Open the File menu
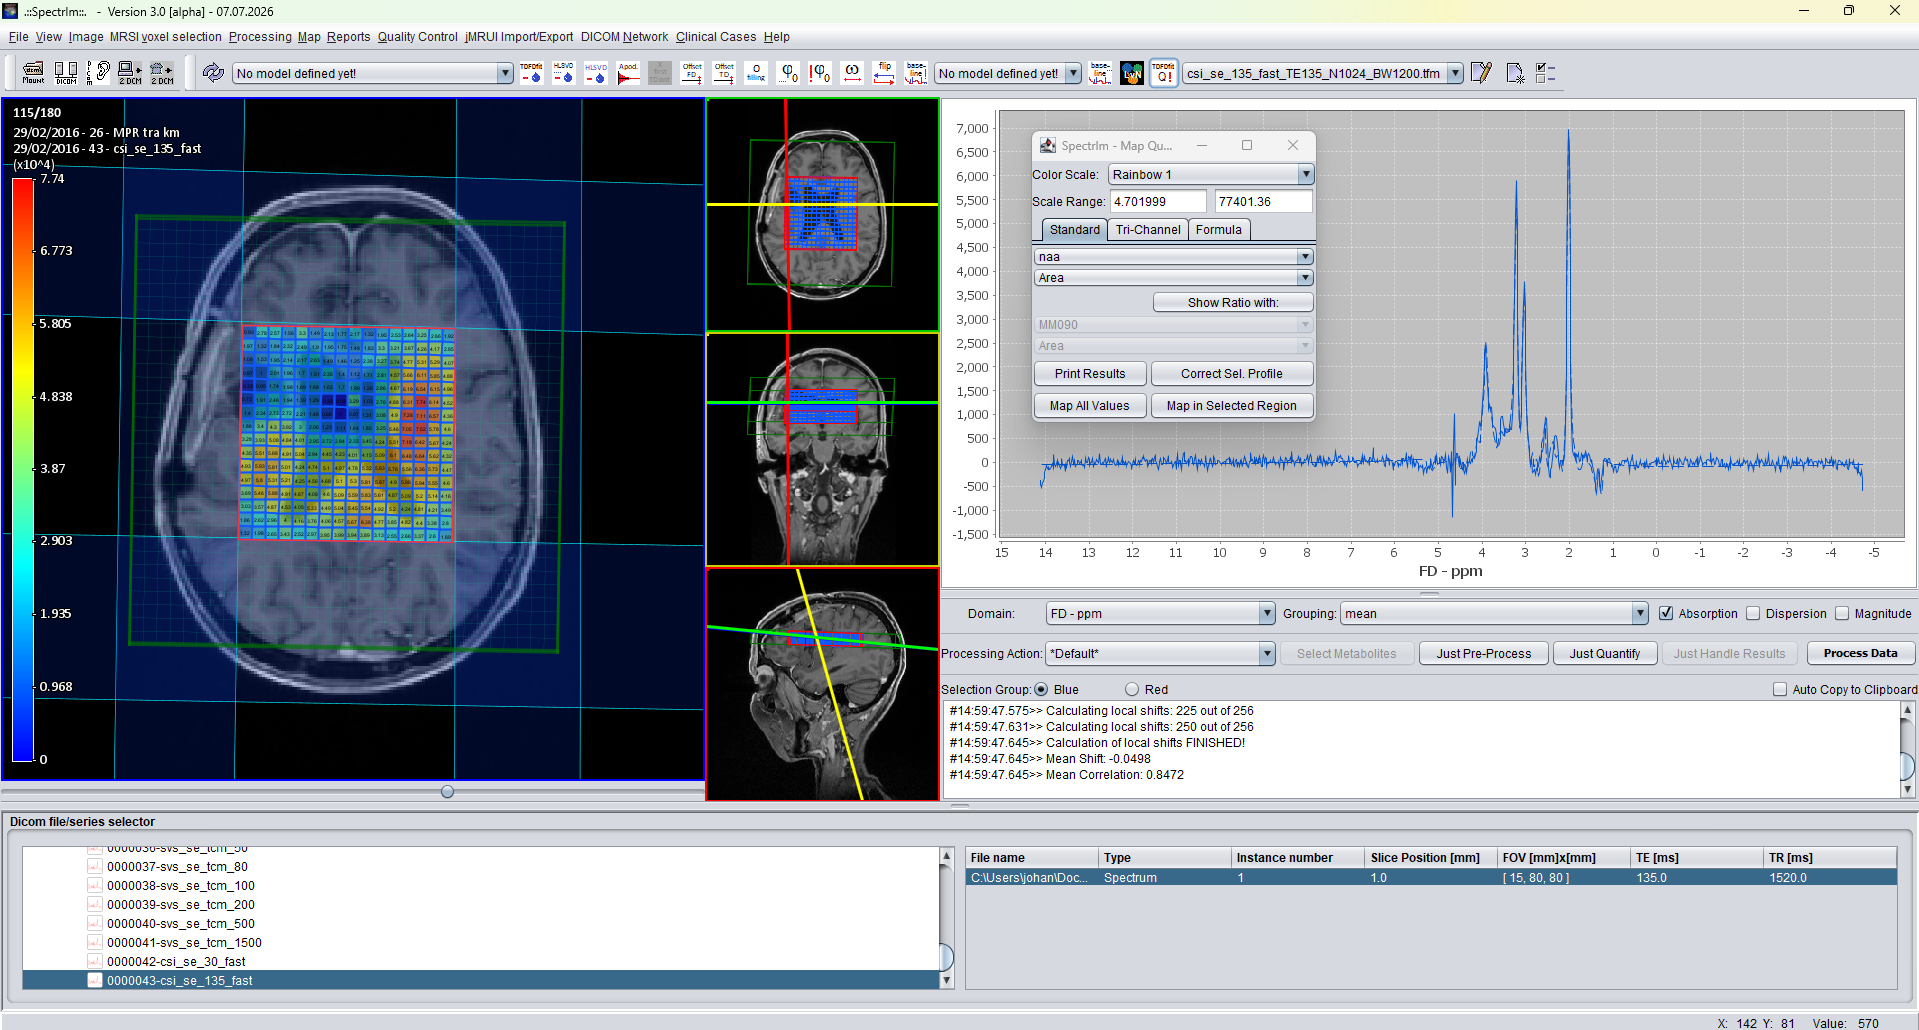1919x1030 pixels. pyautogui.click(x=18, y=37)
